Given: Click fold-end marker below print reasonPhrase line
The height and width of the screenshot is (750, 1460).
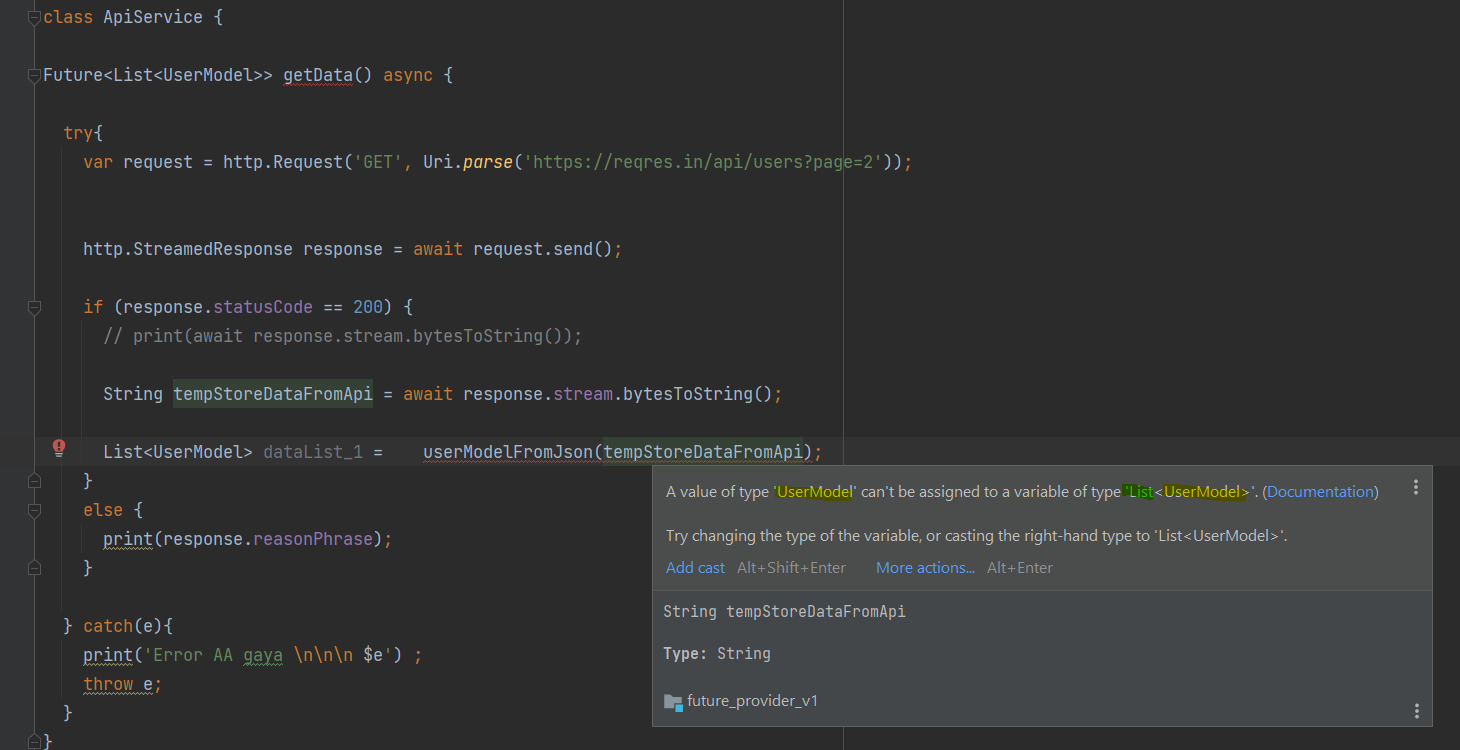Looking at the screenshot, I should (34, 568).
